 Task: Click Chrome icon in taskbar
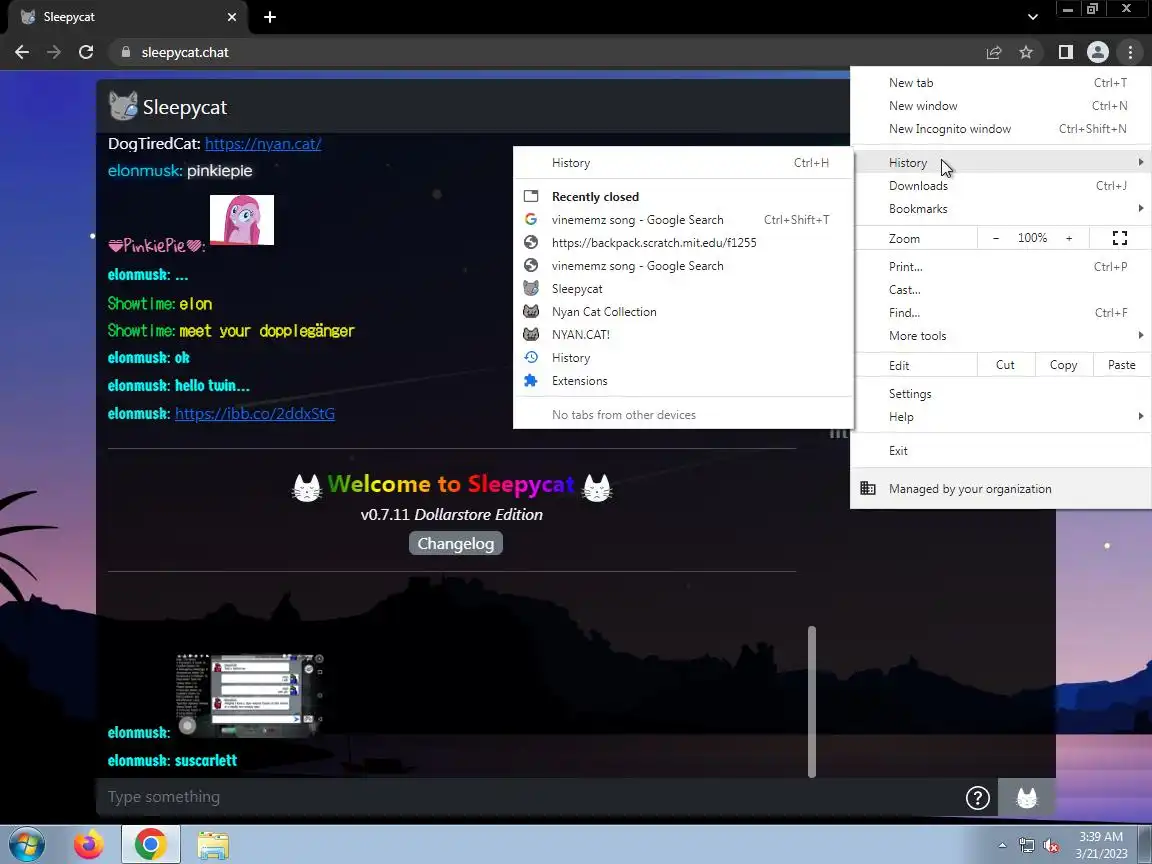(151, 845)
